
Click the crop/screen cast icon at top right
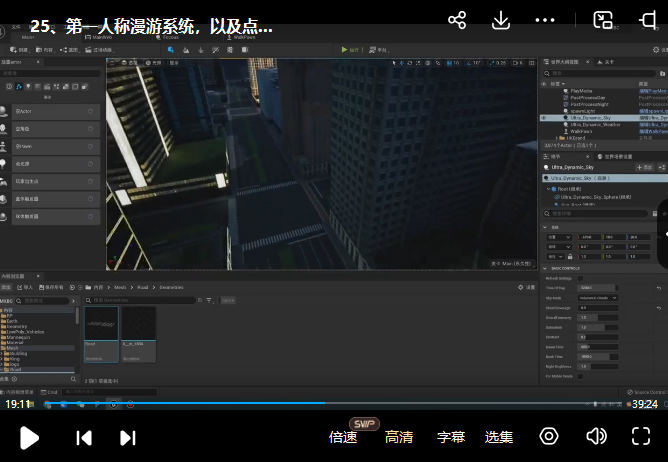pyautogui.click(x=647, y=20)
